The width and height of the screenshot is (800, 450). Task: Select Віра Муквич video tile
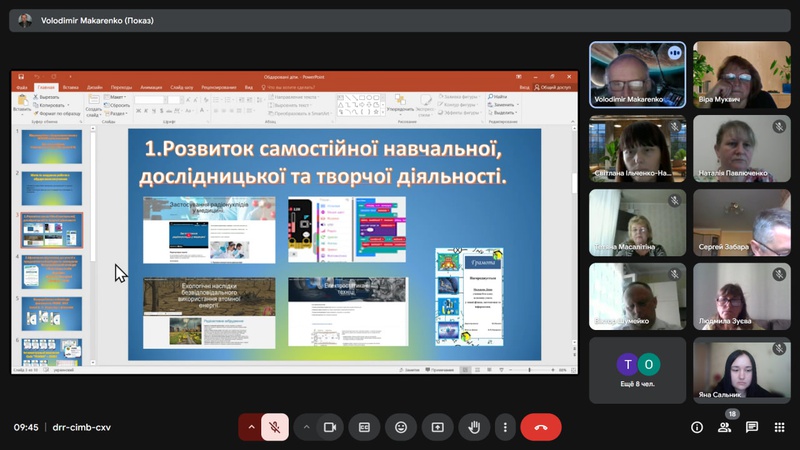[741, 75]
